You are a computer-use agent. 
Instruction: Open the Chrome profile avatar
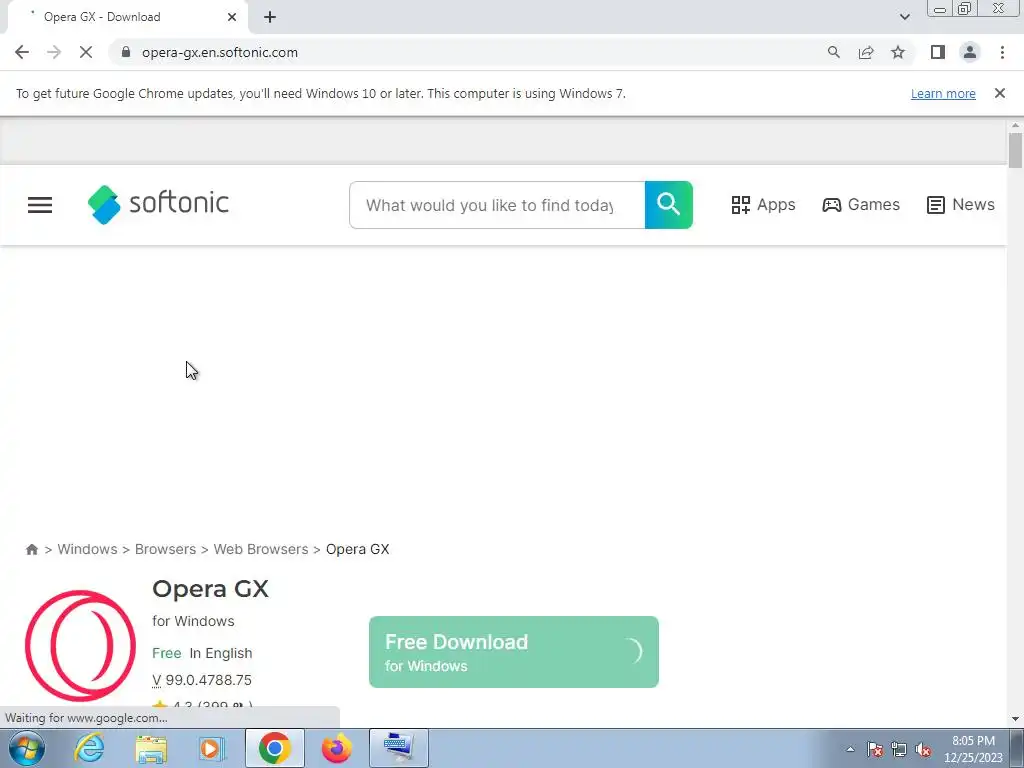point(970,52)
